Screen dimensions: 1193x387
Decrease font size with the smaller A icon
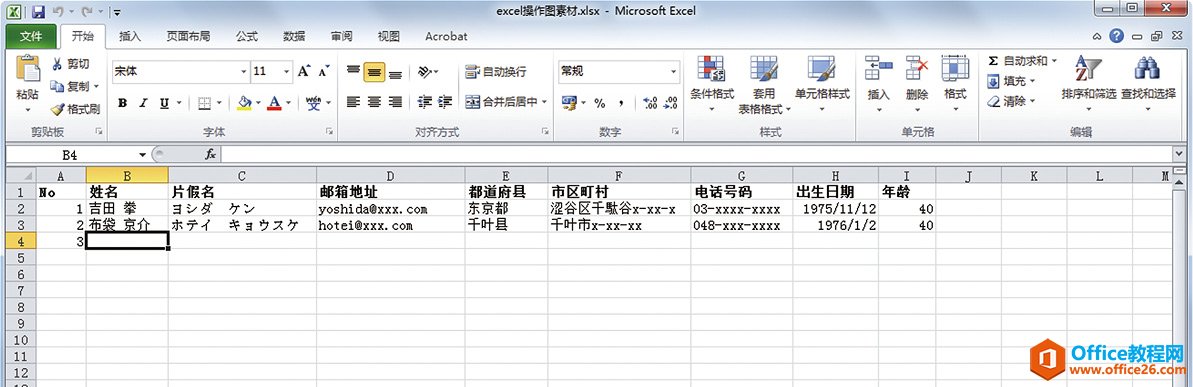tap(323, 71)
